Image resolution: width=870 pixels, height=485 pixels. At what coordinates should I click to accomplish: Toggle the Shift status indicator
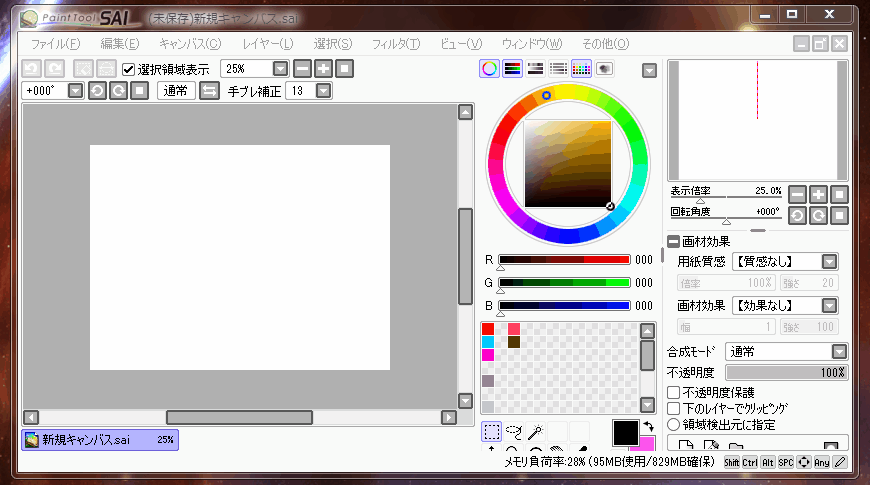tap(732, 462)
